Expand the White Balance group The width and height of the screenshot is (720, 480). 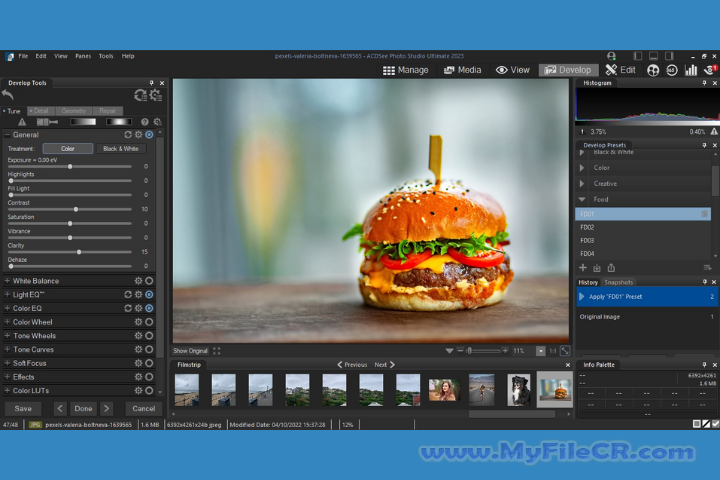click(x=7, y=281)
